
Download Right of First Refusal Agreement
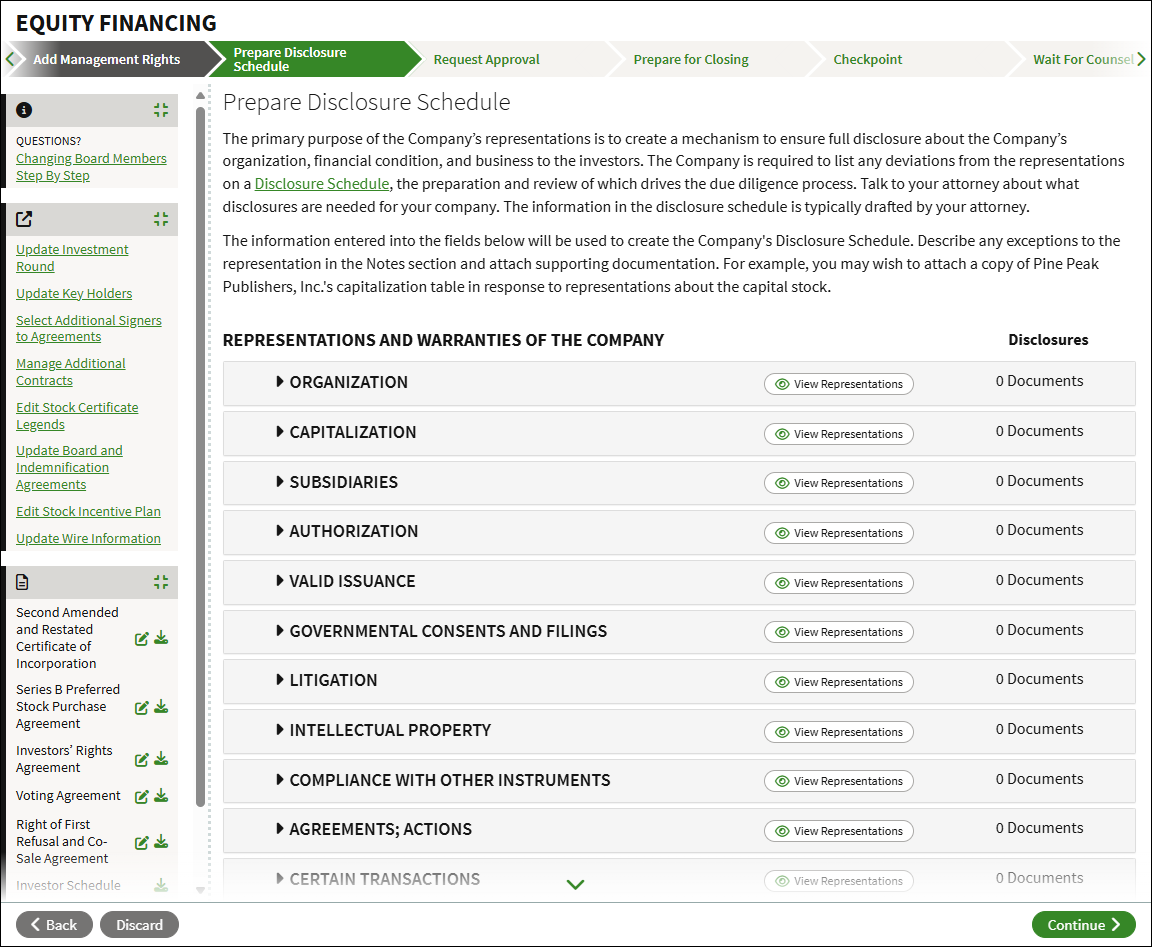coord(162,842)
